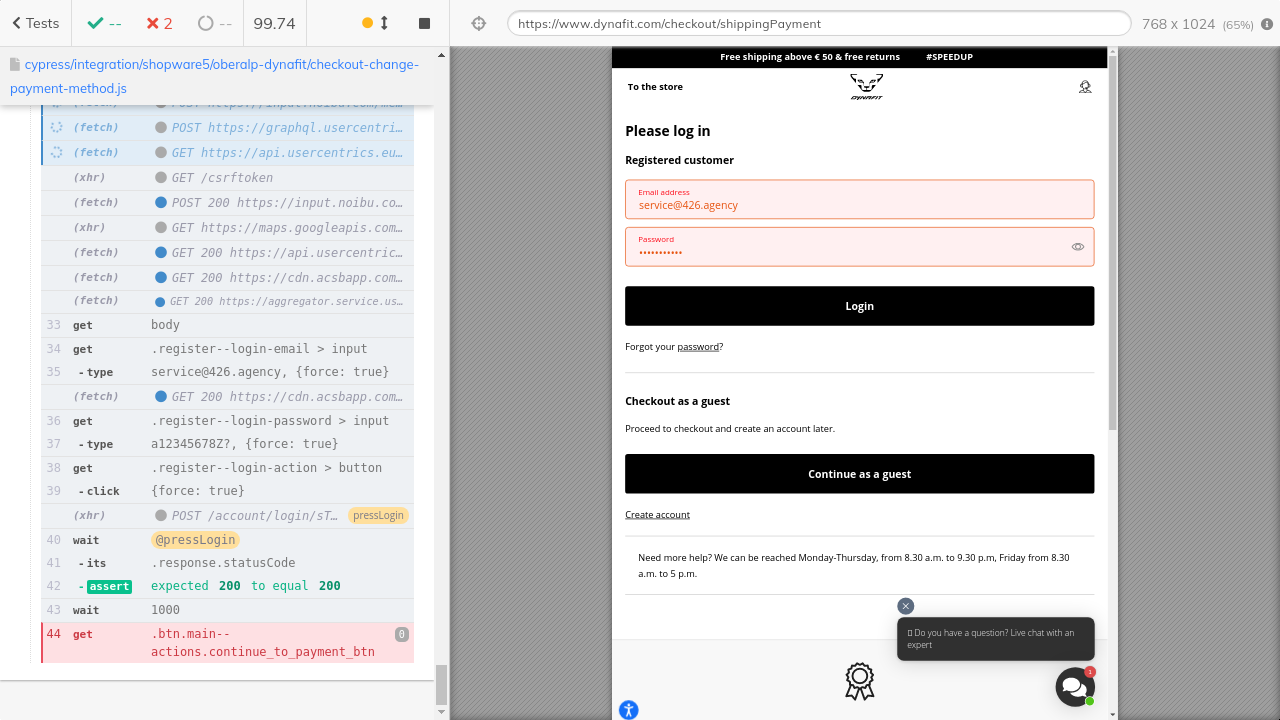Click Continue as a guest button
The height and width of the screenshot is (720, 1280).
coord(859,474)
